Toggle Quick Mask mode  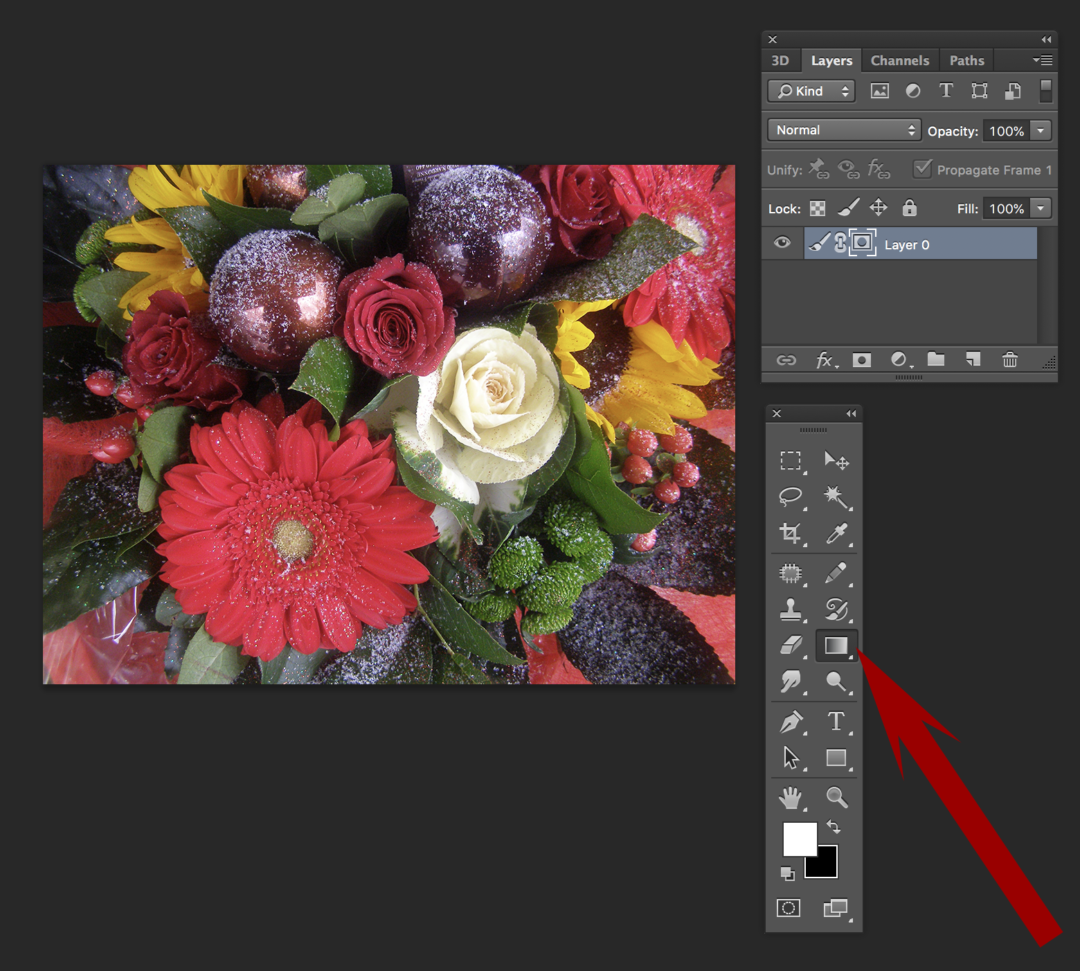tap(789, 908)
